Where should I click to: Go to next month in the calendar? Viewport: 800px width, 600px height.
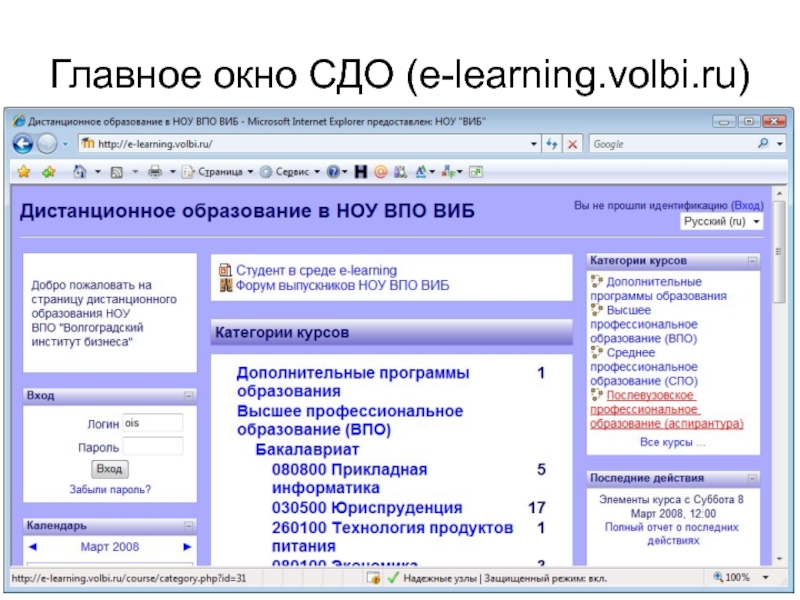coord(187,547)
